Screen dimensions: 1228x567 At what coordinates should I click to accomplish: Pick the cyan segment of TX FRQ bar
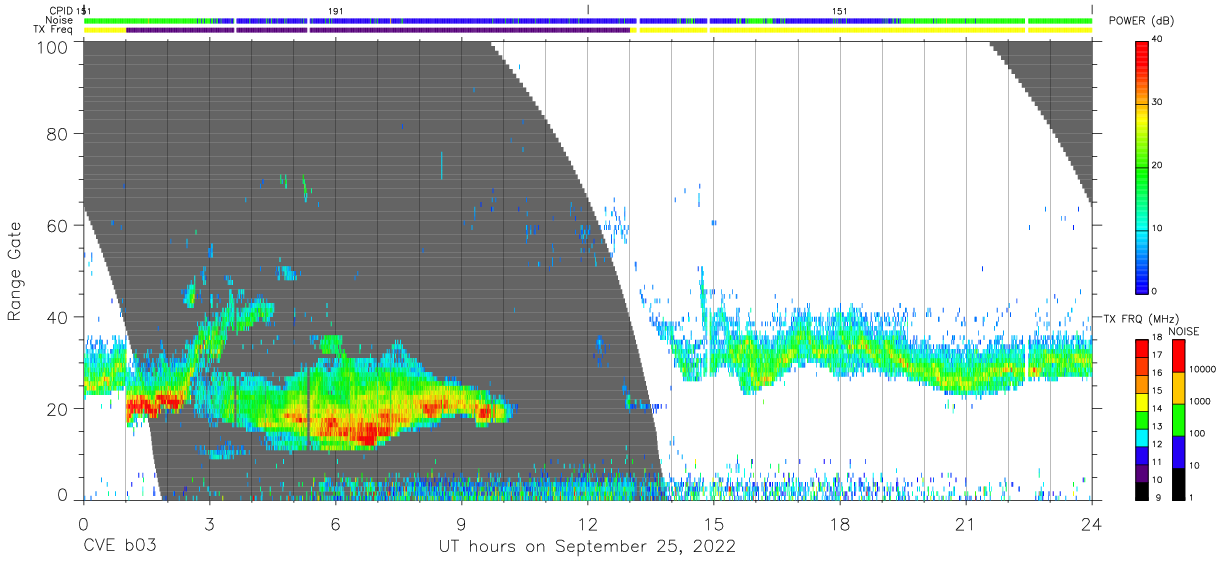[1142, 438]
